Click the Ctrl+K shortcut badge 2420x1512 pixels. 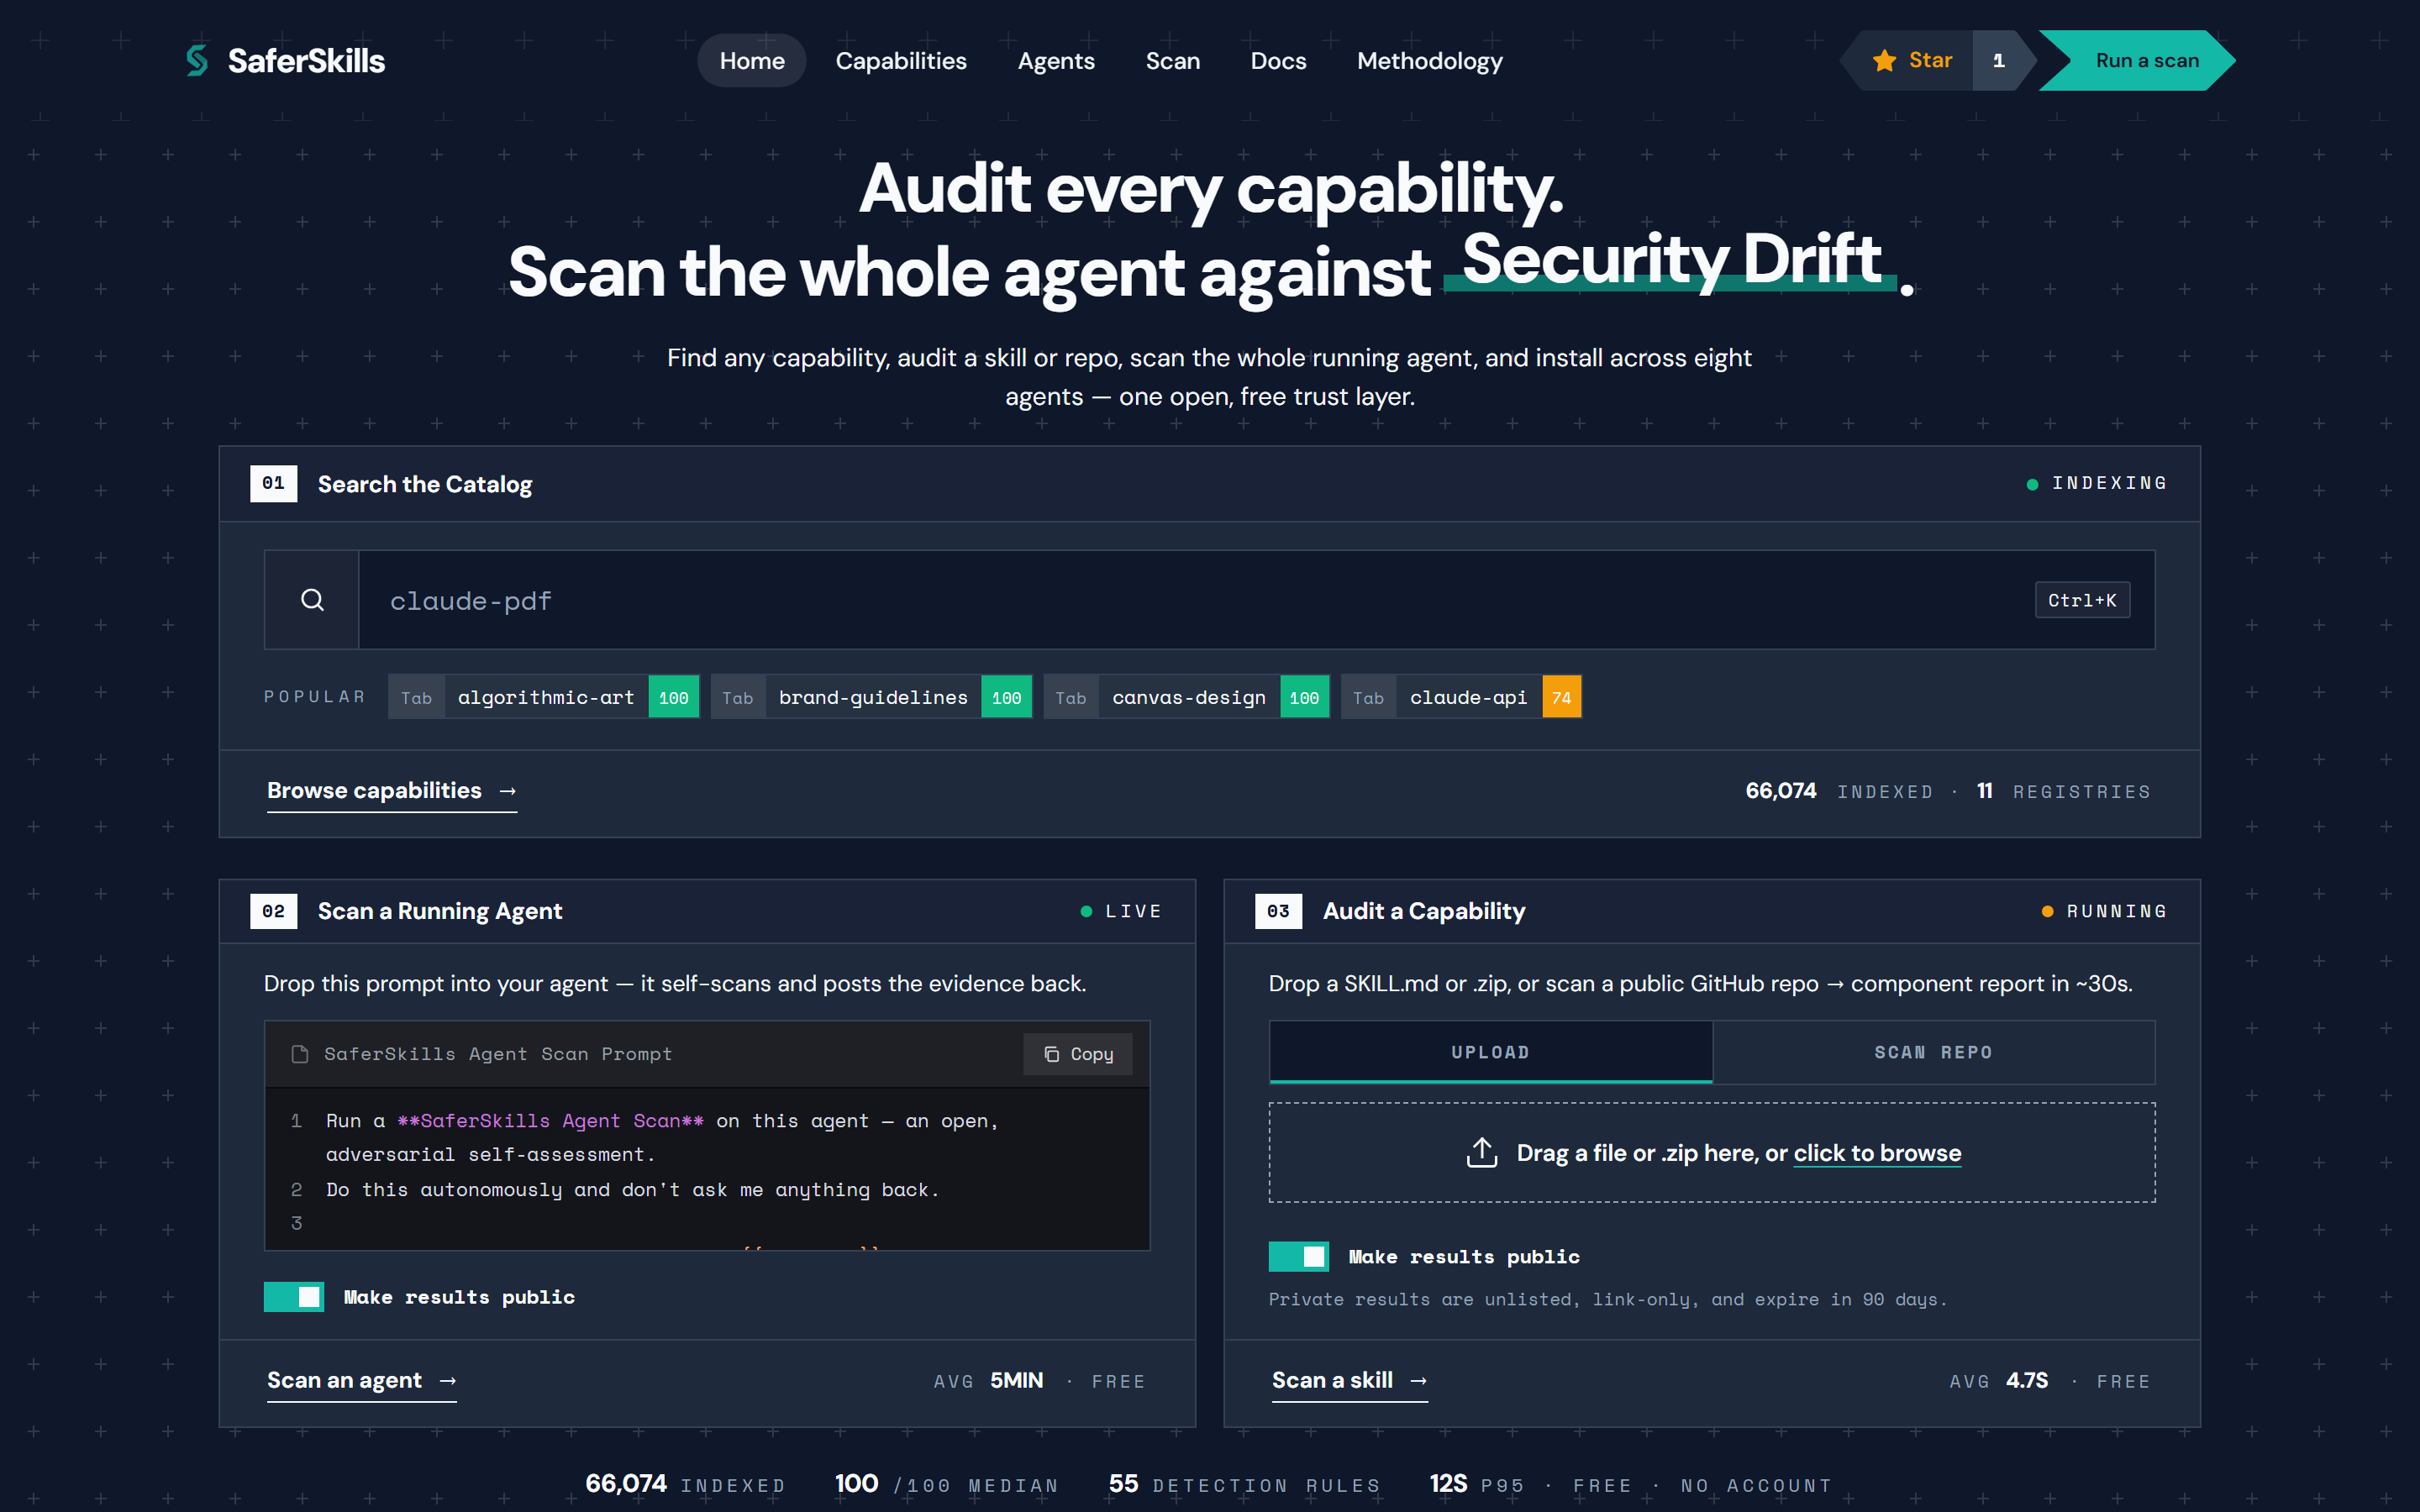[x=2082, y=600]
